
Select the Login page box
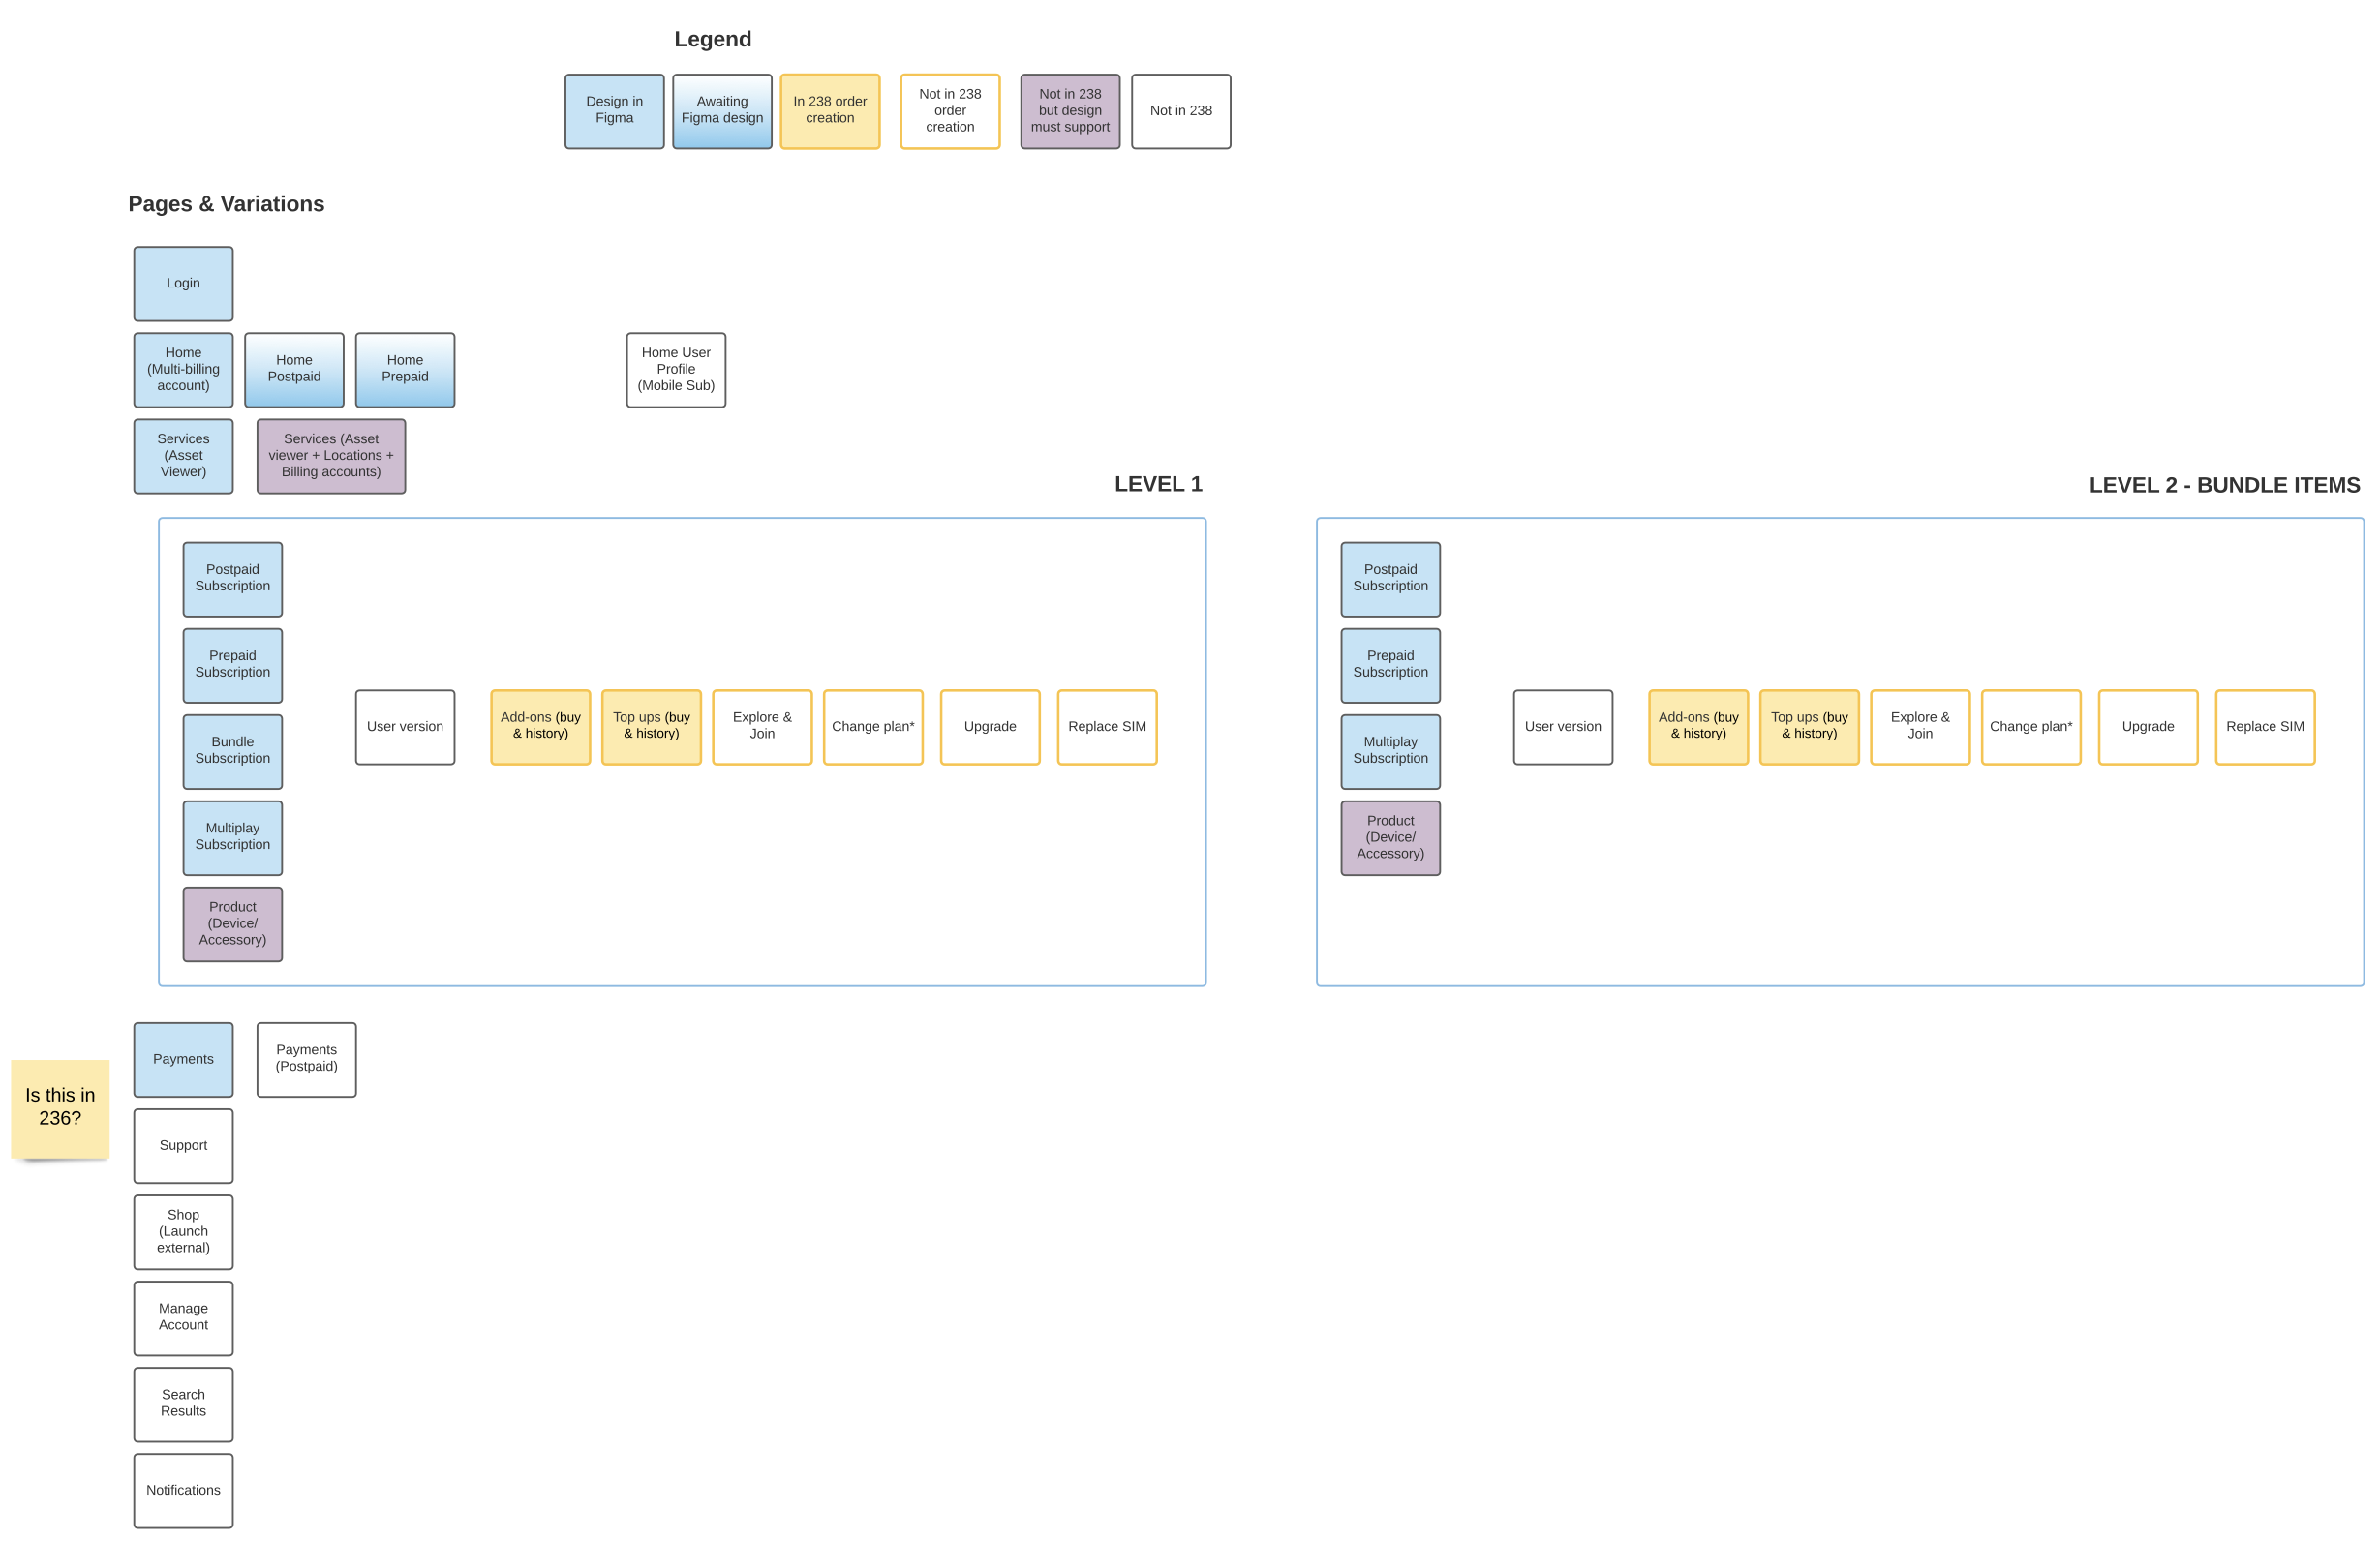(x=183, y=284)
